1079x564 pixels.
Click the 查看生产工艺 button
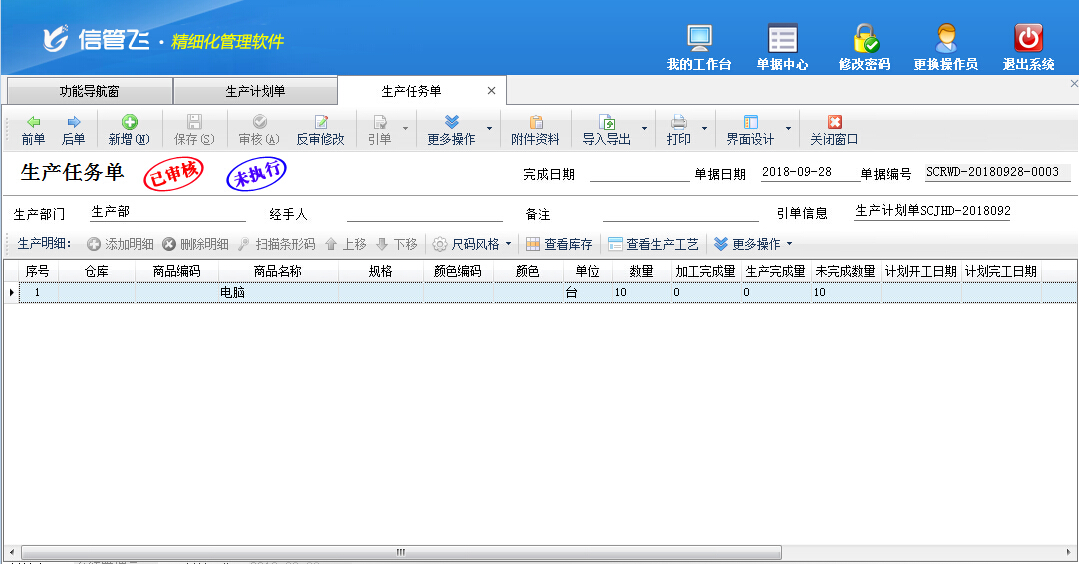click(653, 244)
